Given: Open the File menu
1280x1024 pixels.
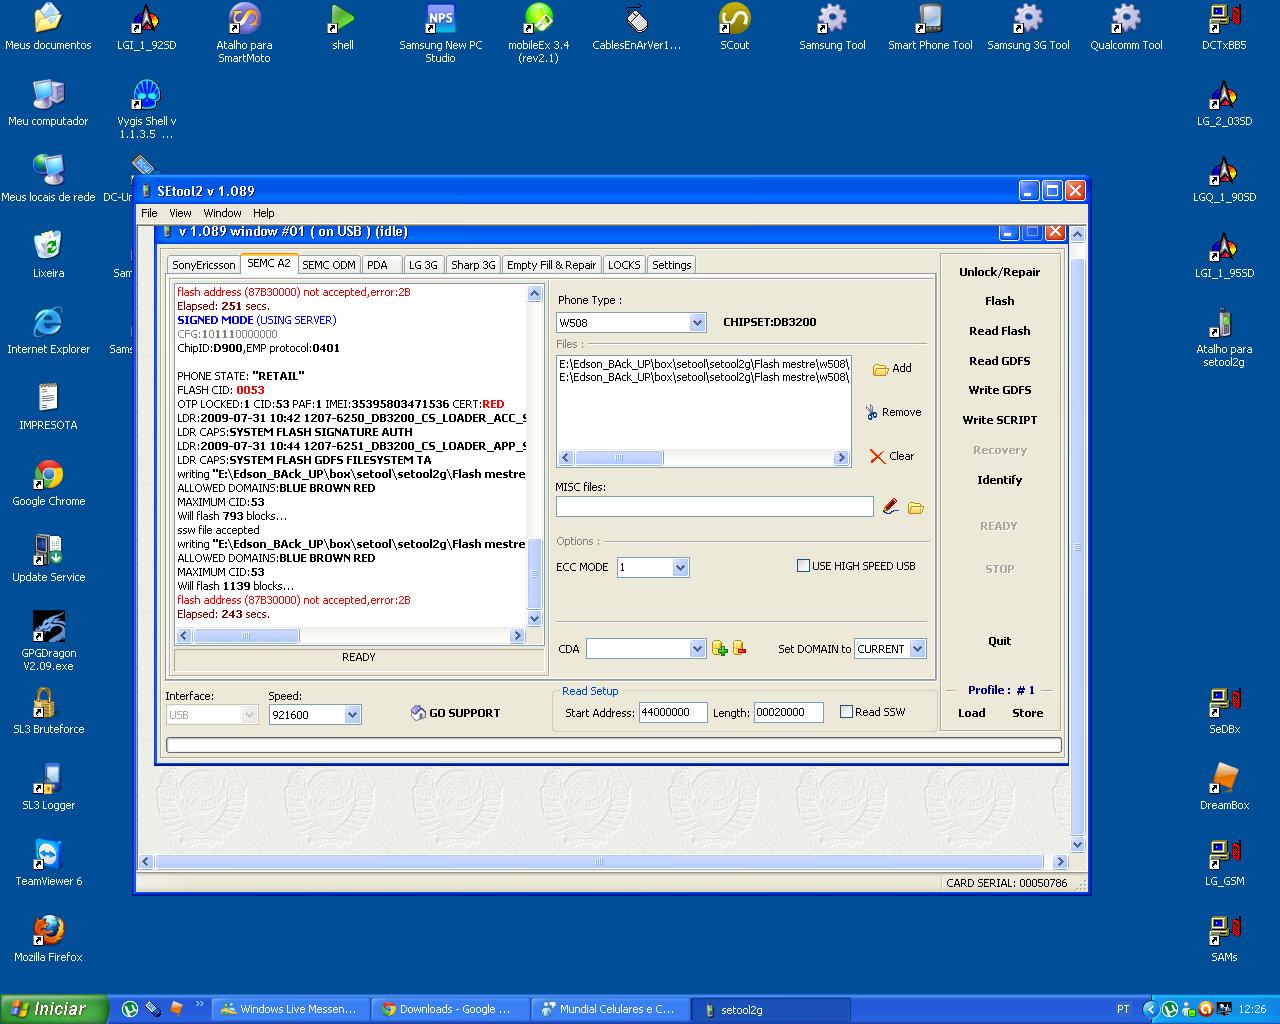Looking at the screenshot, I should point(149,213).
